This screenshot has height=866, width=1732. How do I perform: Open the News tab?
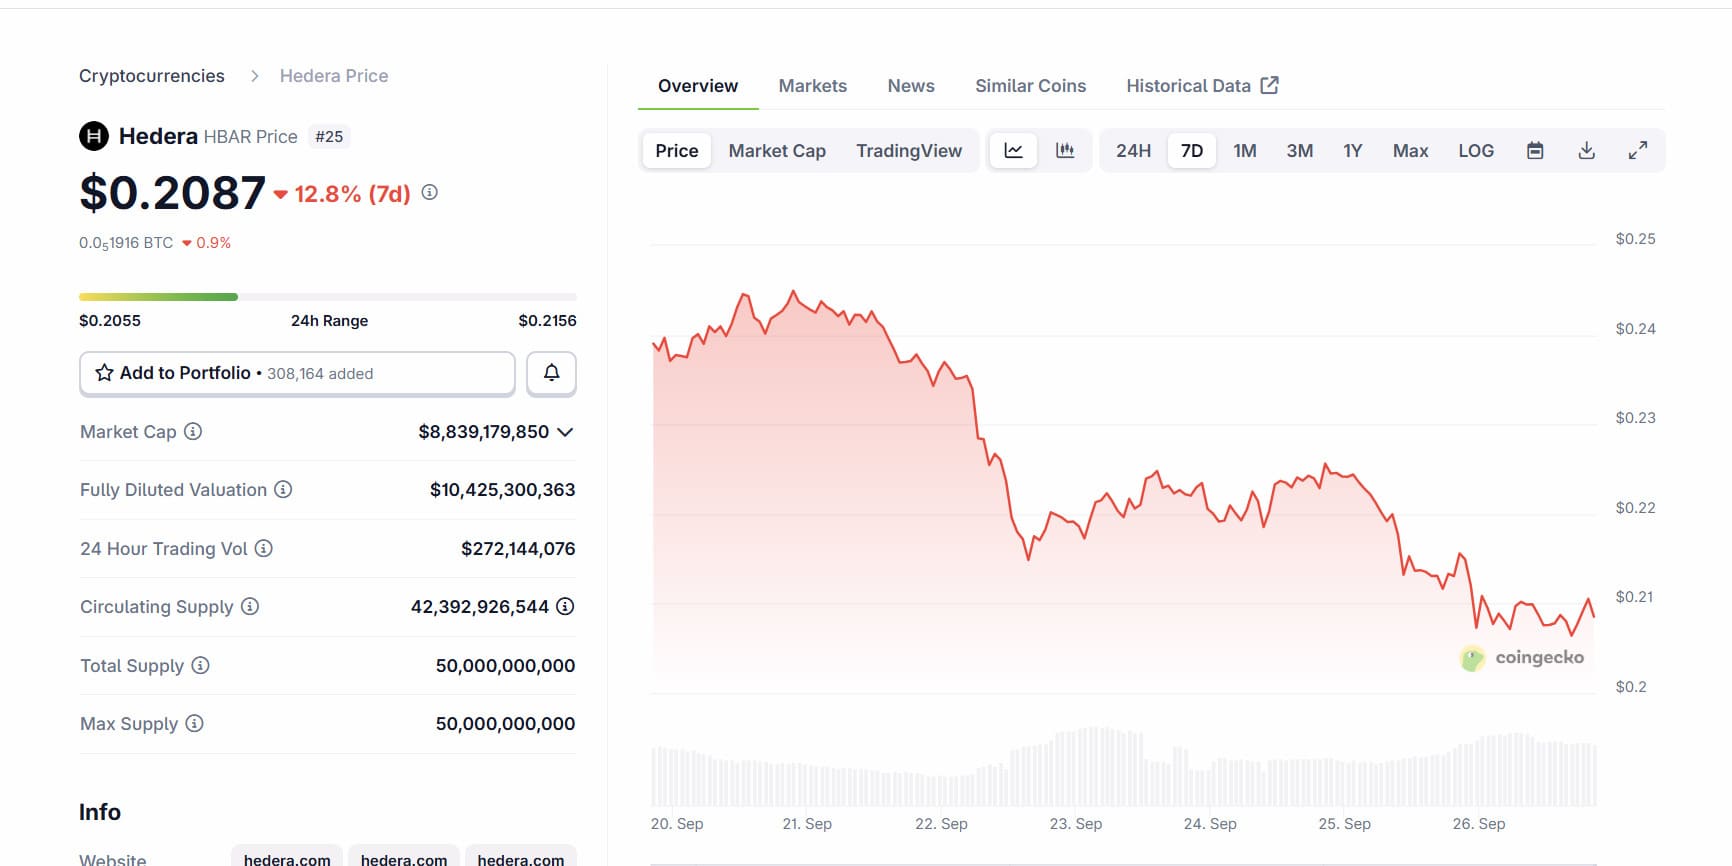click(911, 86)
